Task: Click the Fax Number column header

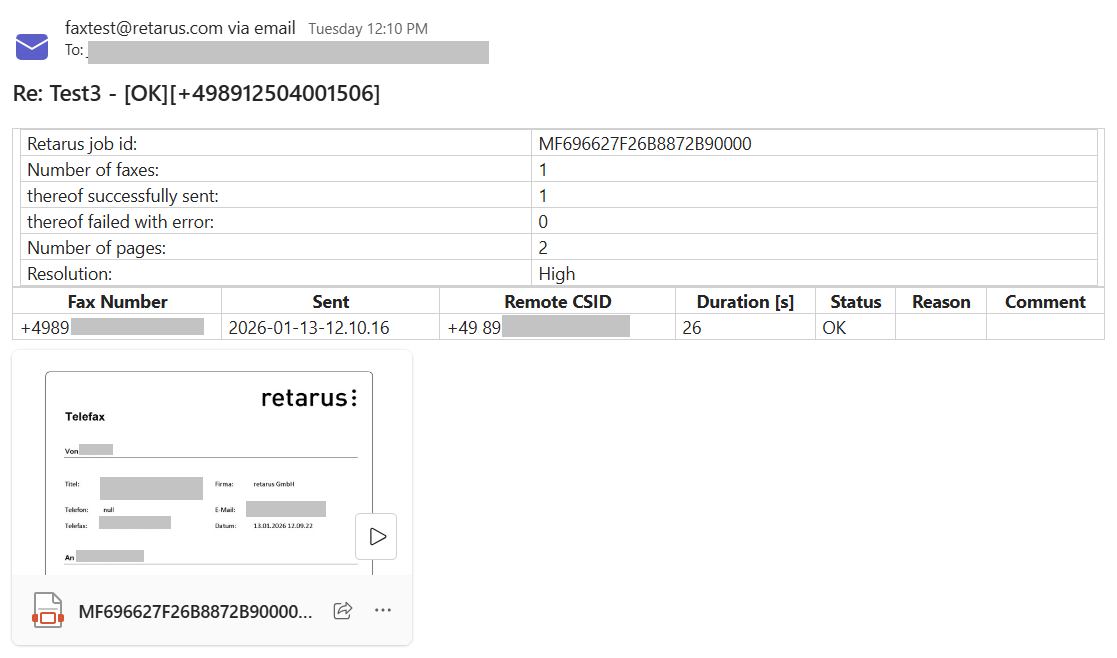Action: 117,302
